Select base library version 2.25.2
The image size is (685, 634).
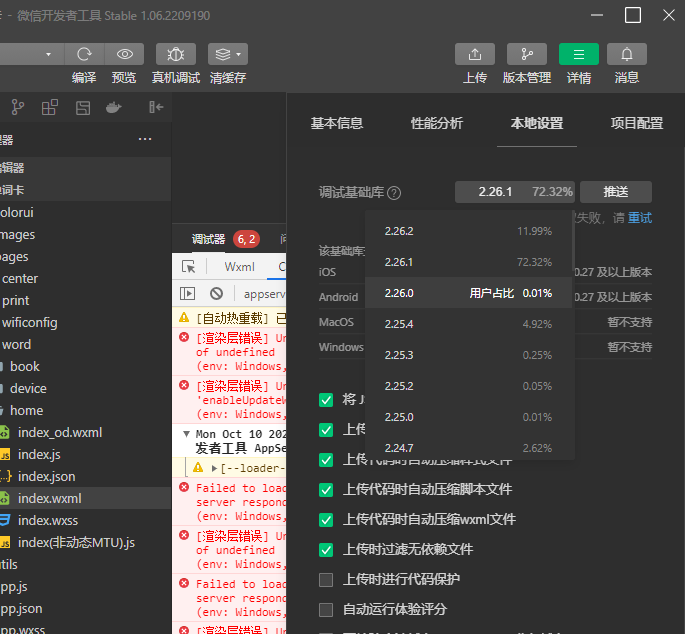pos(468,386)
